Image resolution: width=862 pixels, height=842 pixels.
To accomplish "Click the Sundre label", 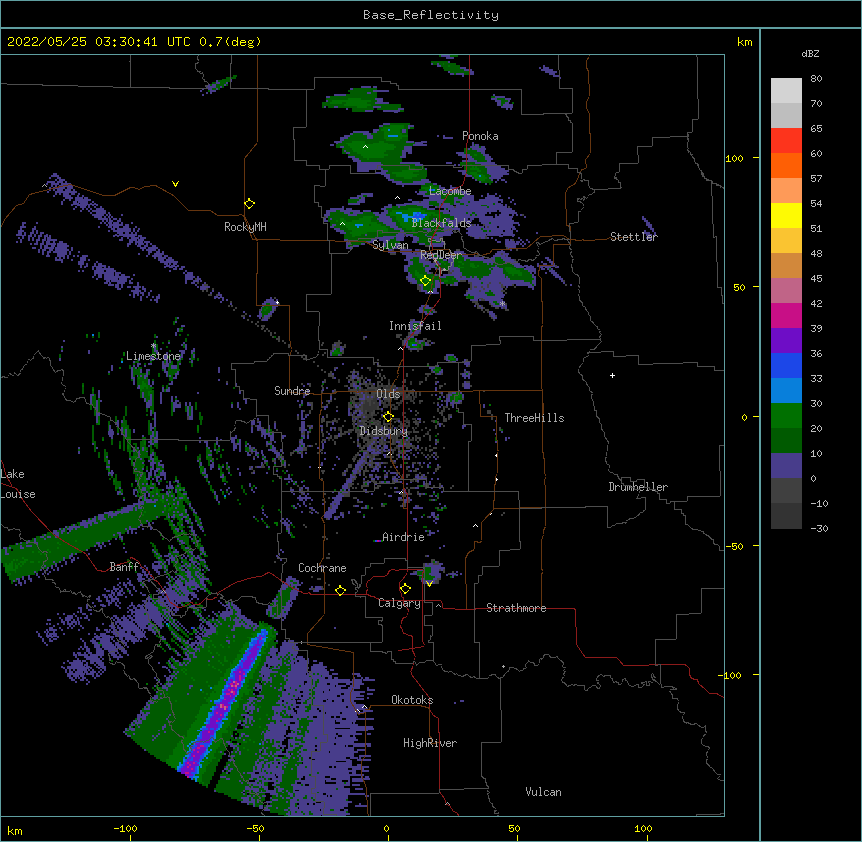I will pos(292,391).
